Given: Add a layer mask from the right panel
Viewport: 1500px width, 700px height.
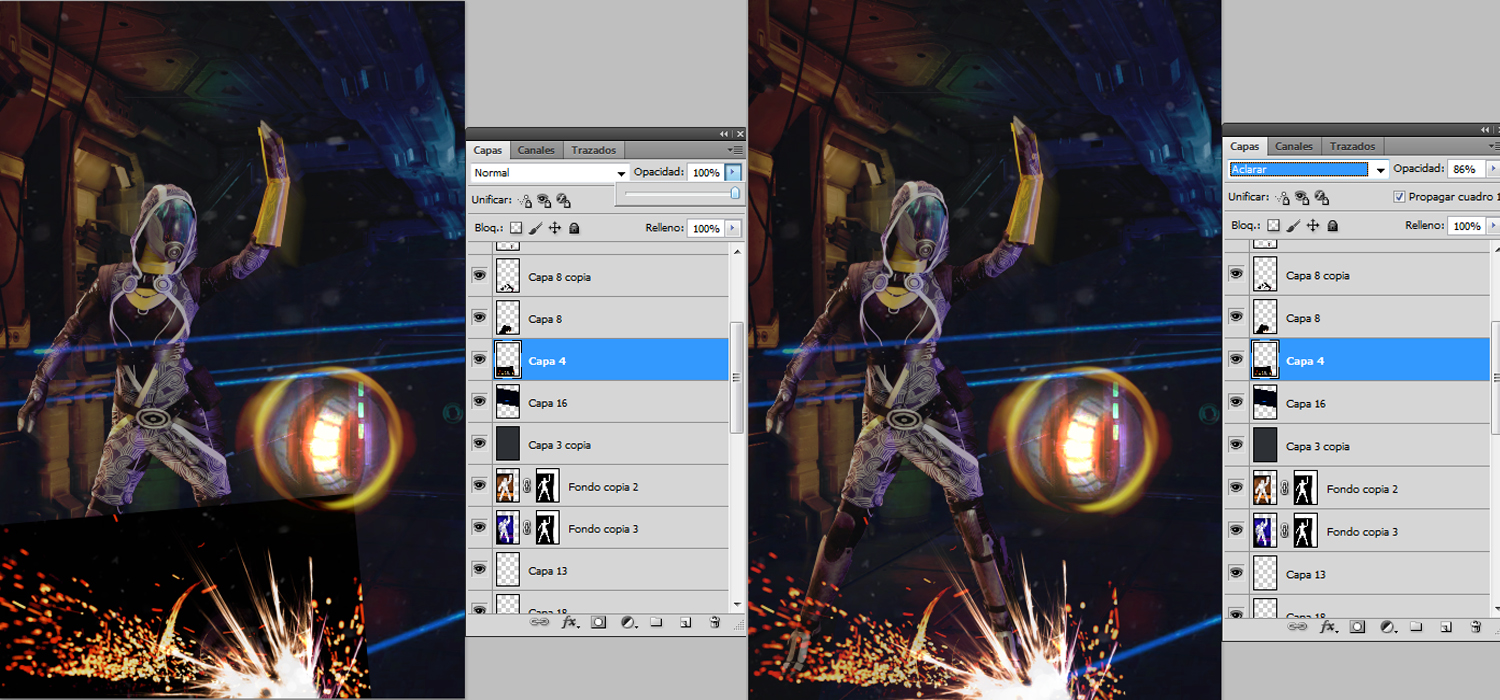Looking at the screenshot, I should (x=1357, y=627).
